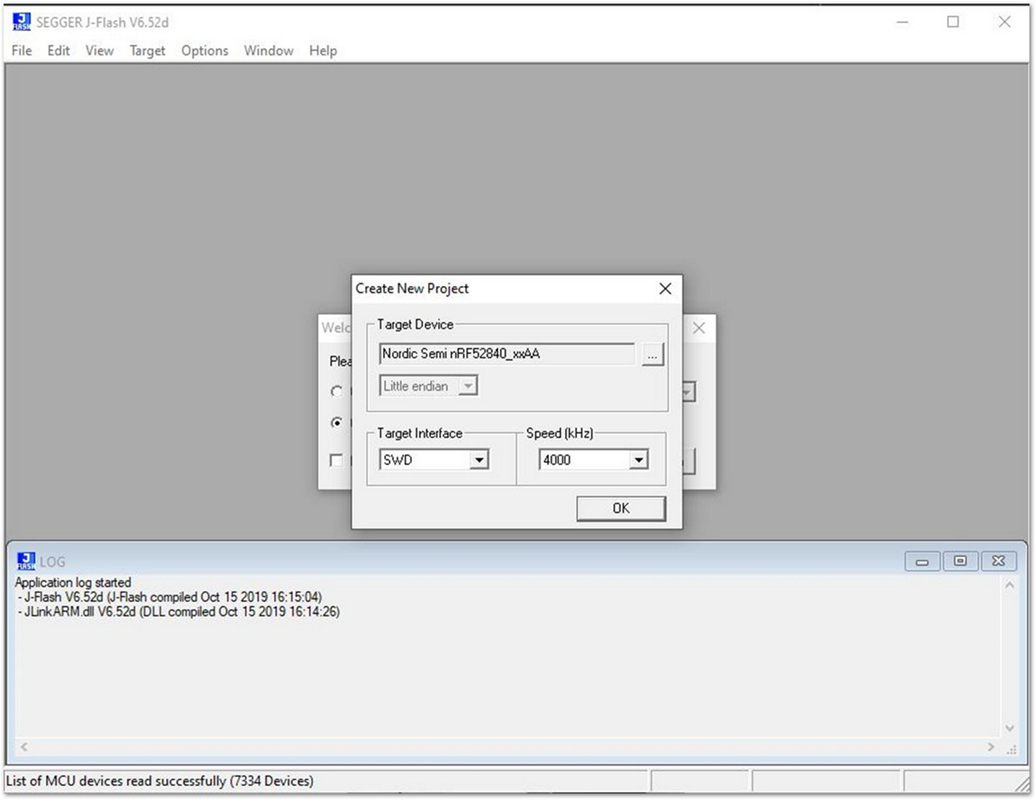Viewport: 1036px width, 800px height.
Task: Click the 'Speed (kHz)' group label
Action: 560,433
